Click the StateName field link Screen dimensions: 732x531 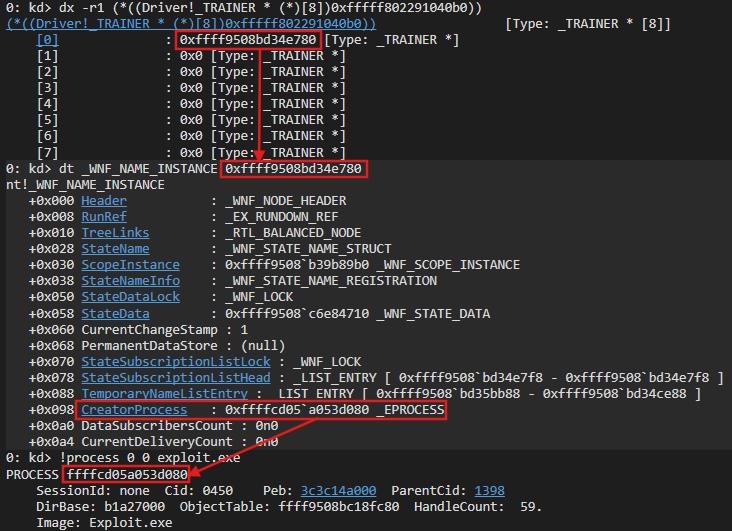[115, 249]
